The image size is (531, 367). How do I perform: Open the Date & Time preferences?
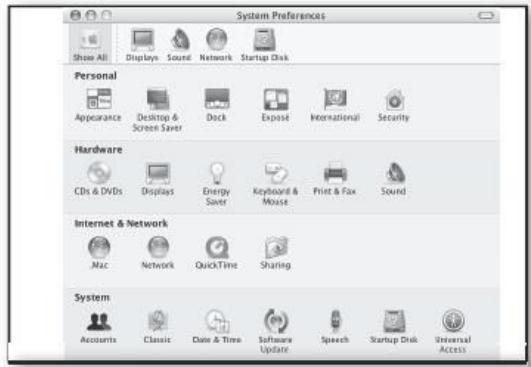(217, 327)
